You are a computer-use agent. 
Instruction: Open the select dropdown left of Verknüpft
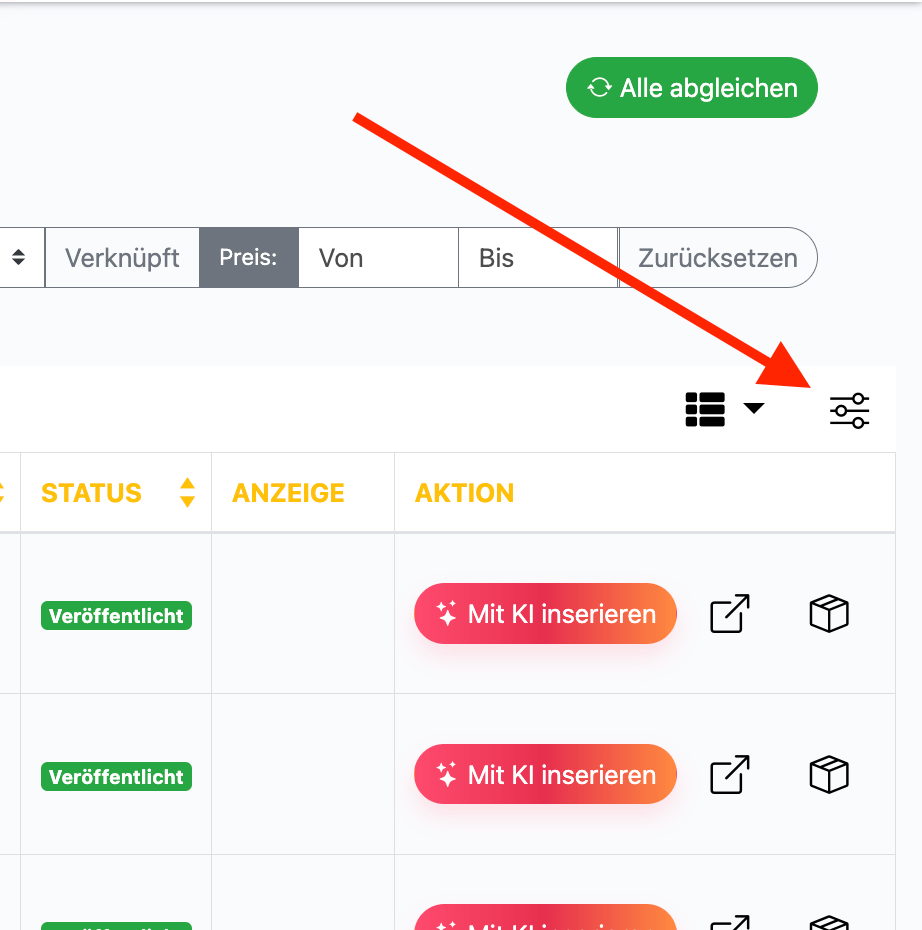(x=19, y=258)
